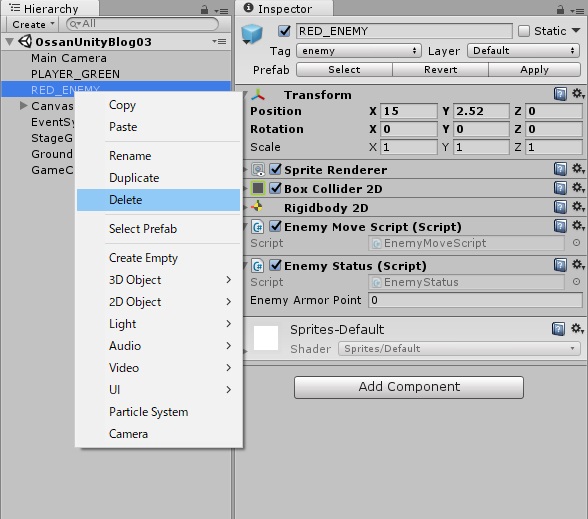Open Sprite Renderer gear settings menu
This screenshot has width=588, height=519.
pyautogui.click(x=578, y=169)
